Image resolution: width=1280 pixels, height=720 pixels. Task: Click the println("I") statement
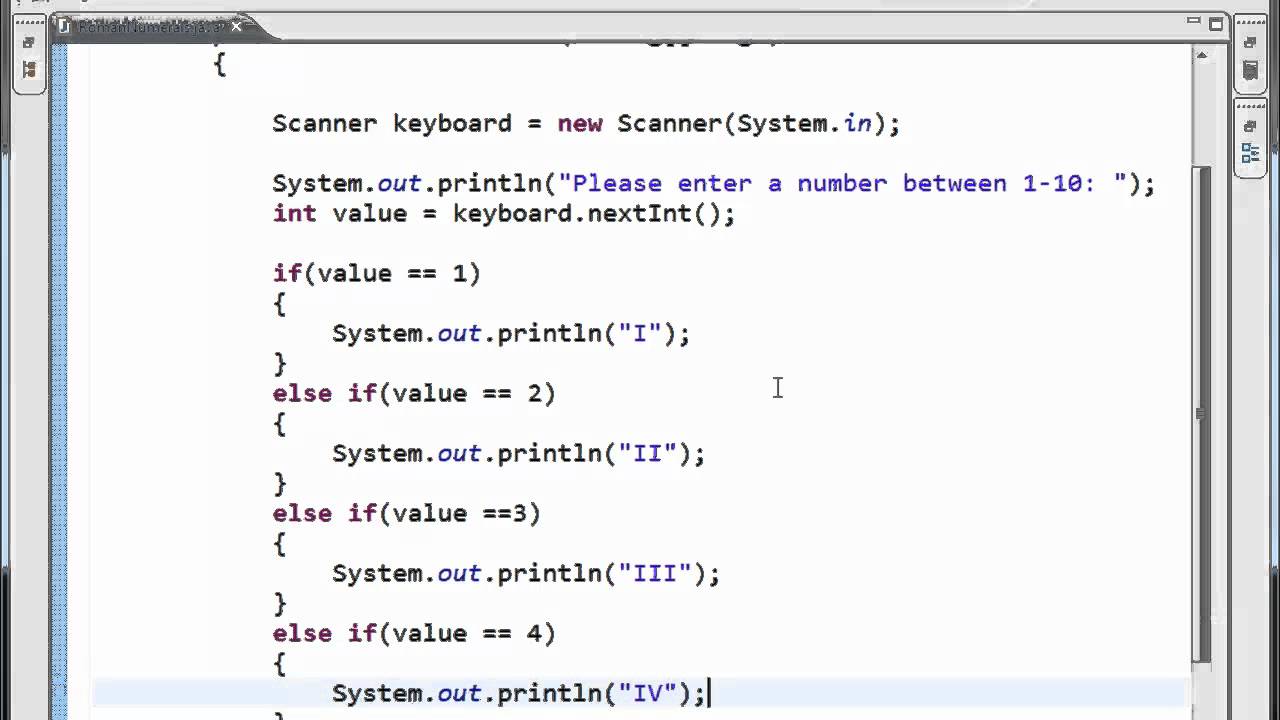coord(511,334)
